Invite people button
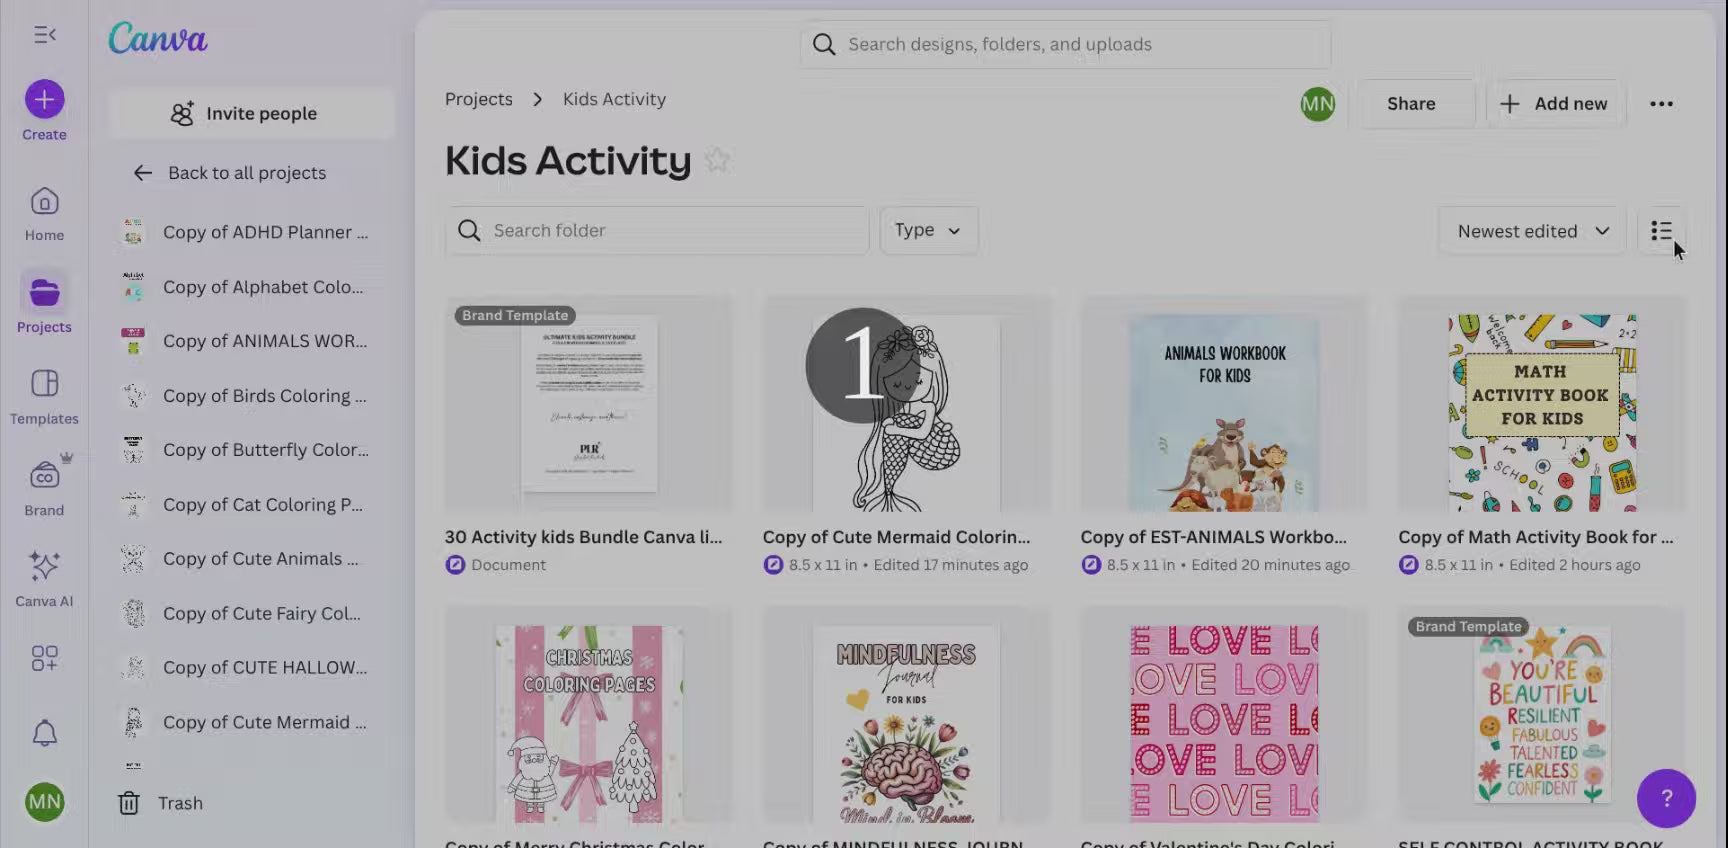Image resolution: width=1728 pixels, height=848 pixels. tap(251, 114)
